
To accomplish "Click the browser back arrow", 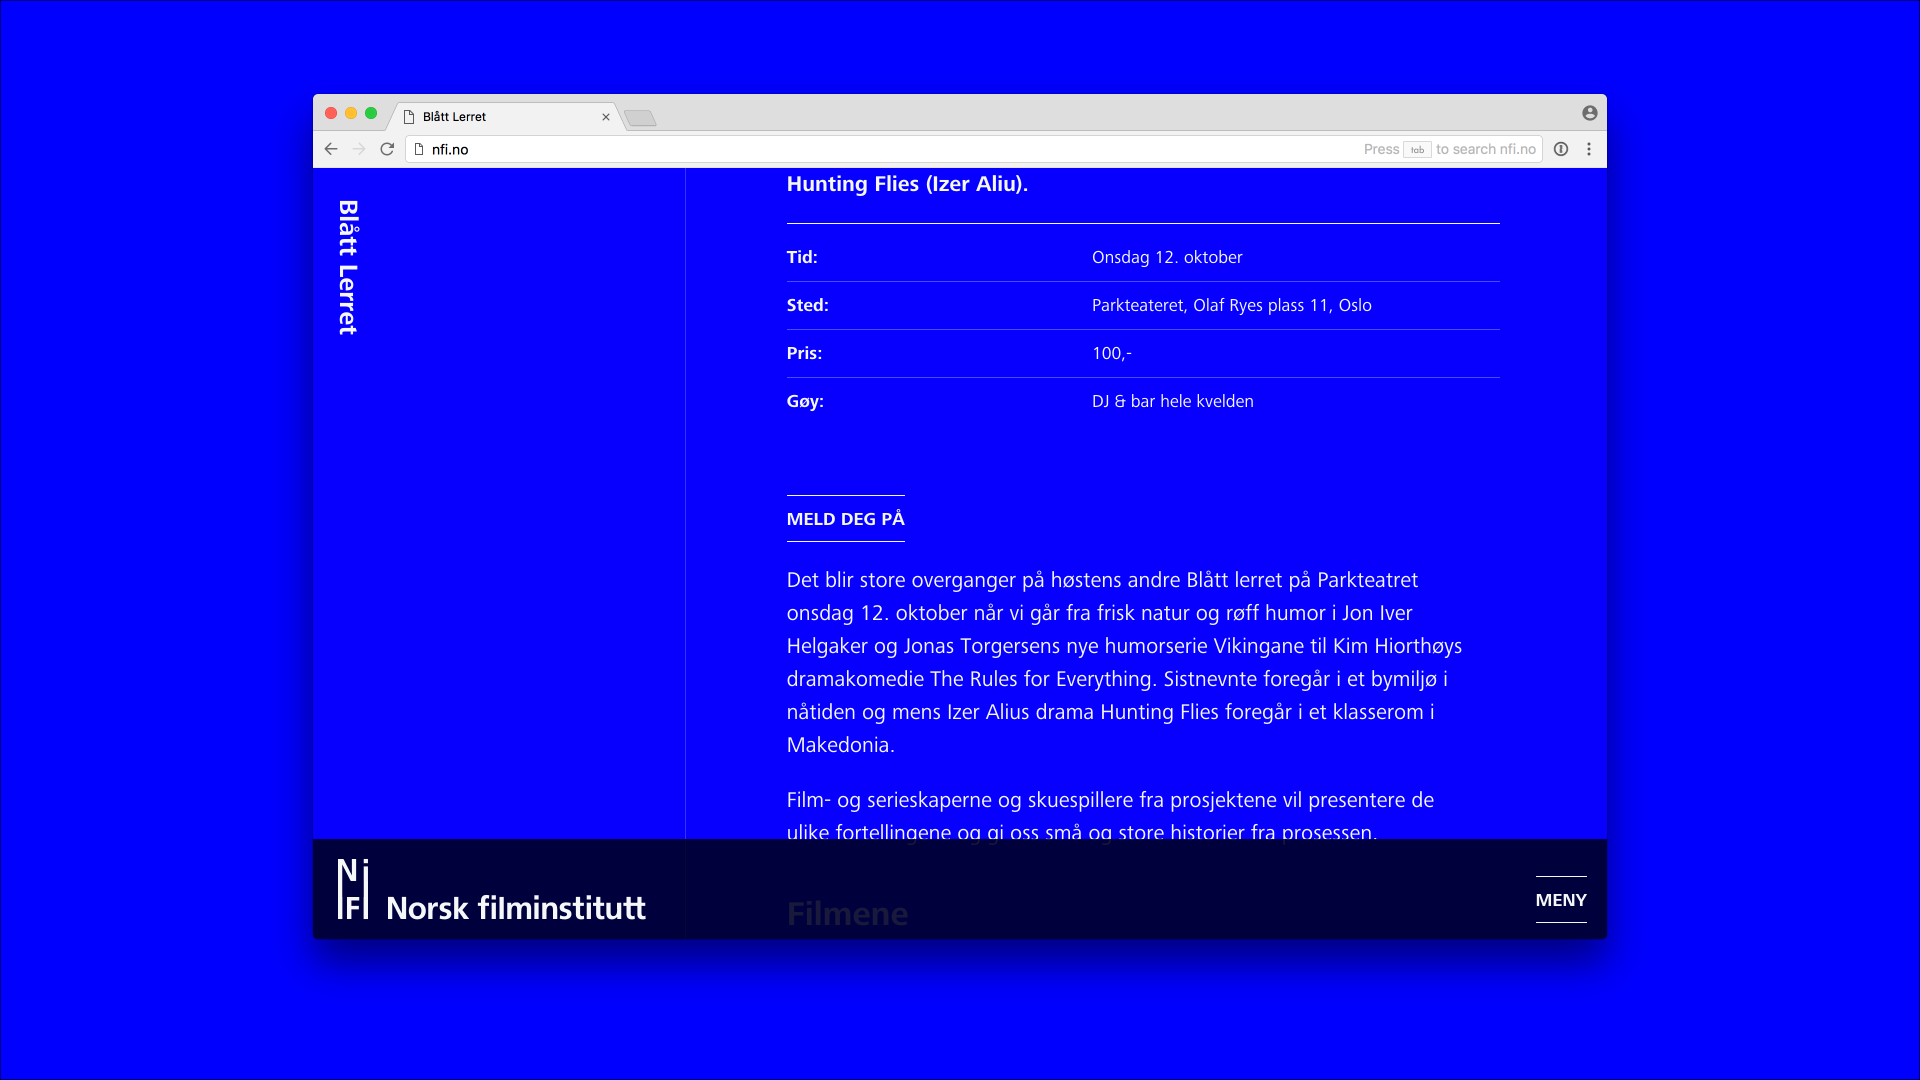I will pyautogui.click(x=331, y=149).
